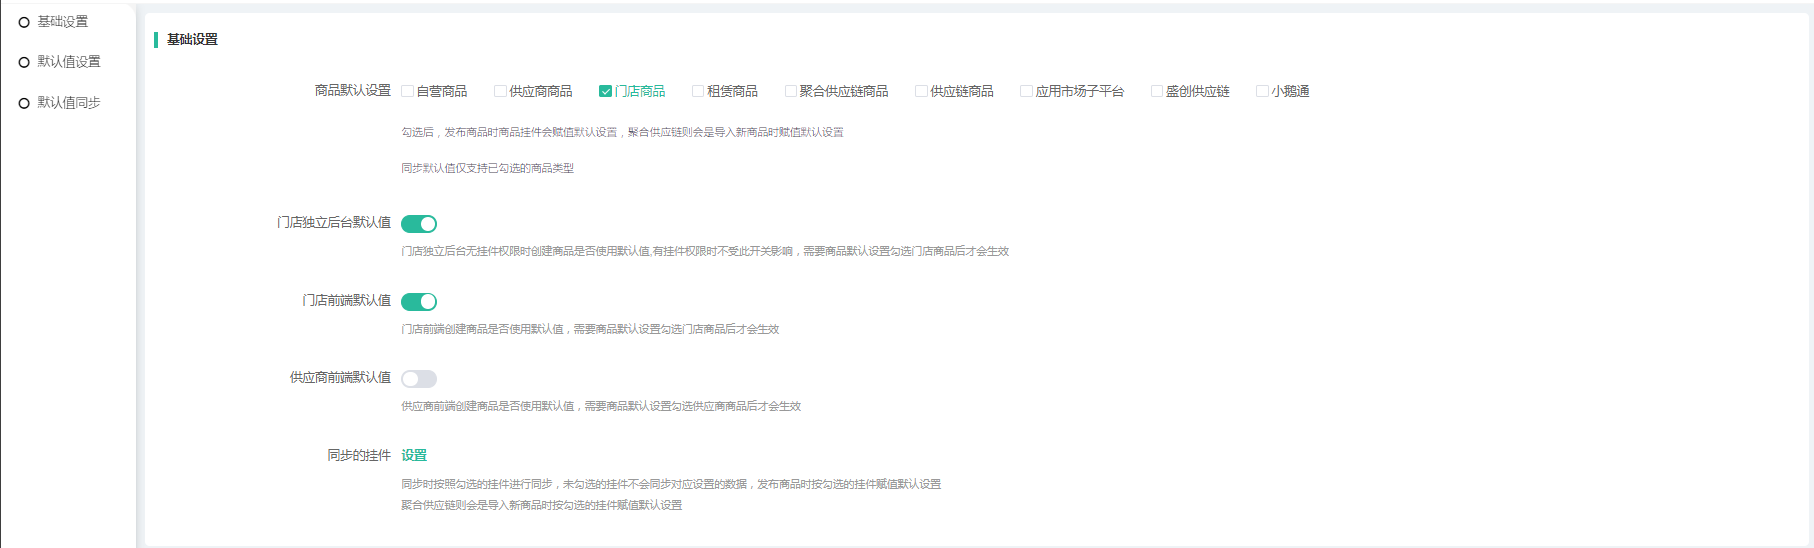Disable the 门店前端默认值 toggle
Screen dimensions: 1814x548
tap(419, 302)
